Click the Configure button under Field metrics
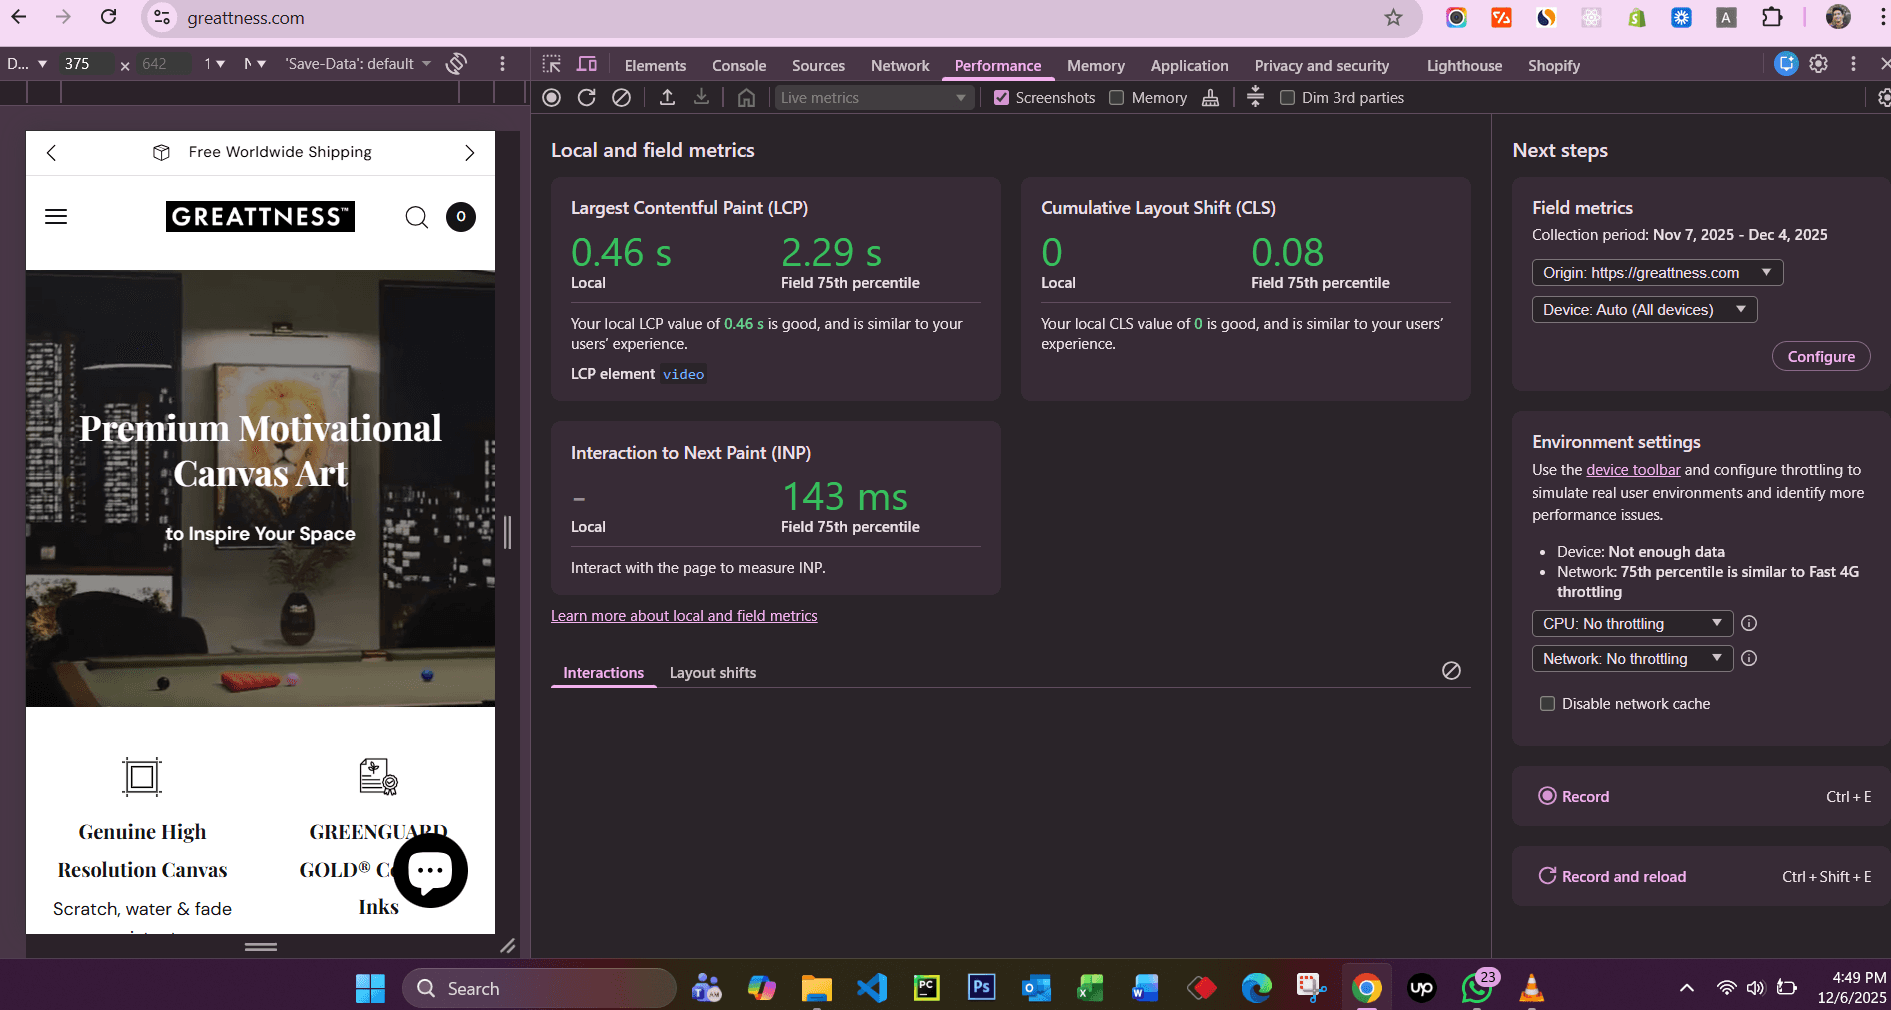This screenshot has width=1891, height=1010. 1820,356
